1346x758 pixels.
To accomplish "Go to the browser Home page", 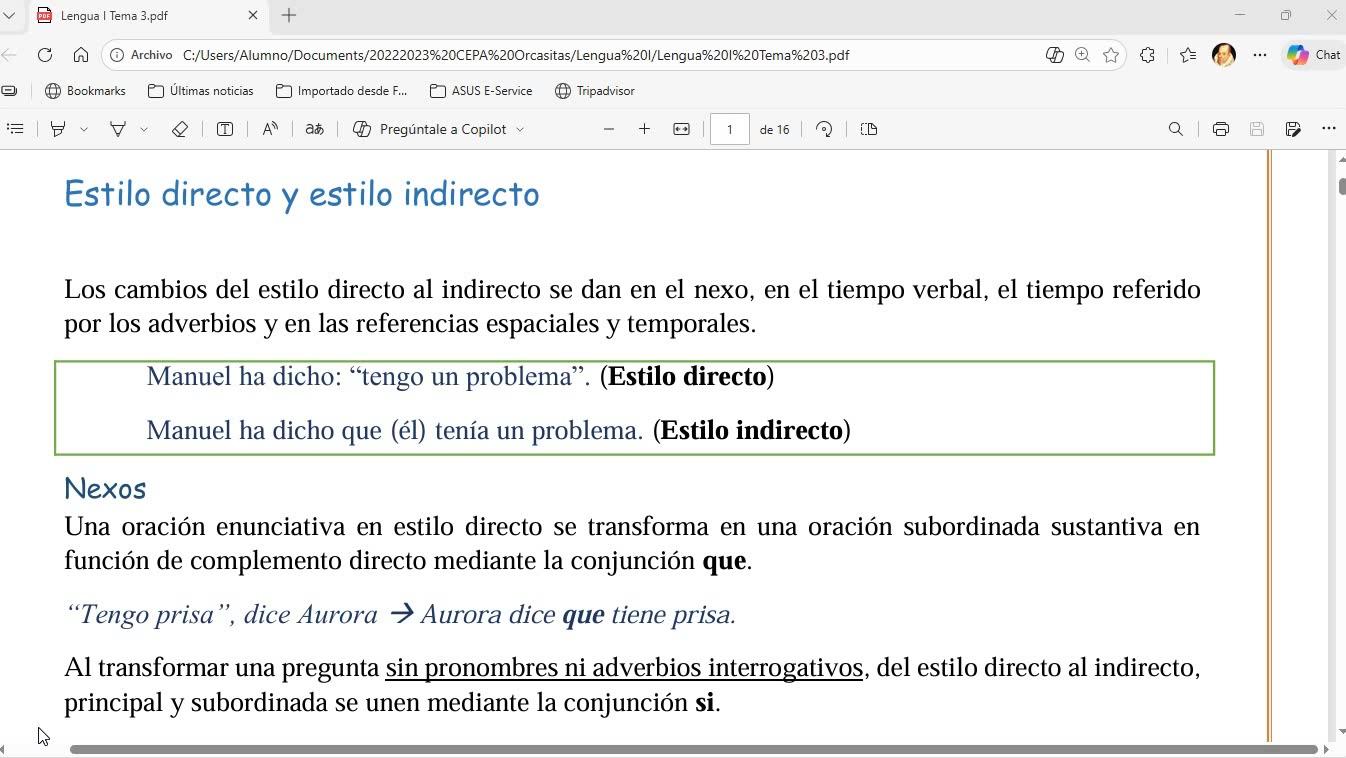I will [81, 55].
